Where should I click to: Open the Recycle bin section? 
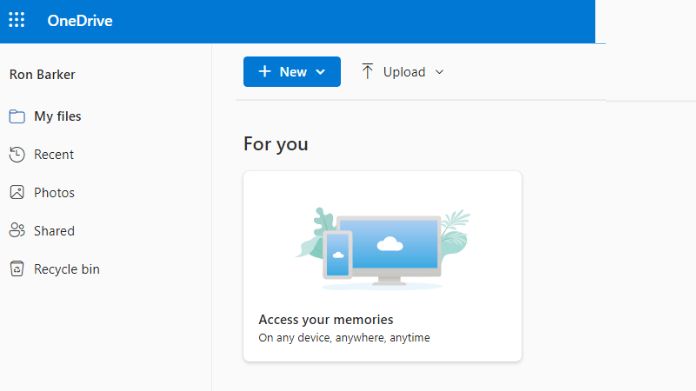(67, 269)
